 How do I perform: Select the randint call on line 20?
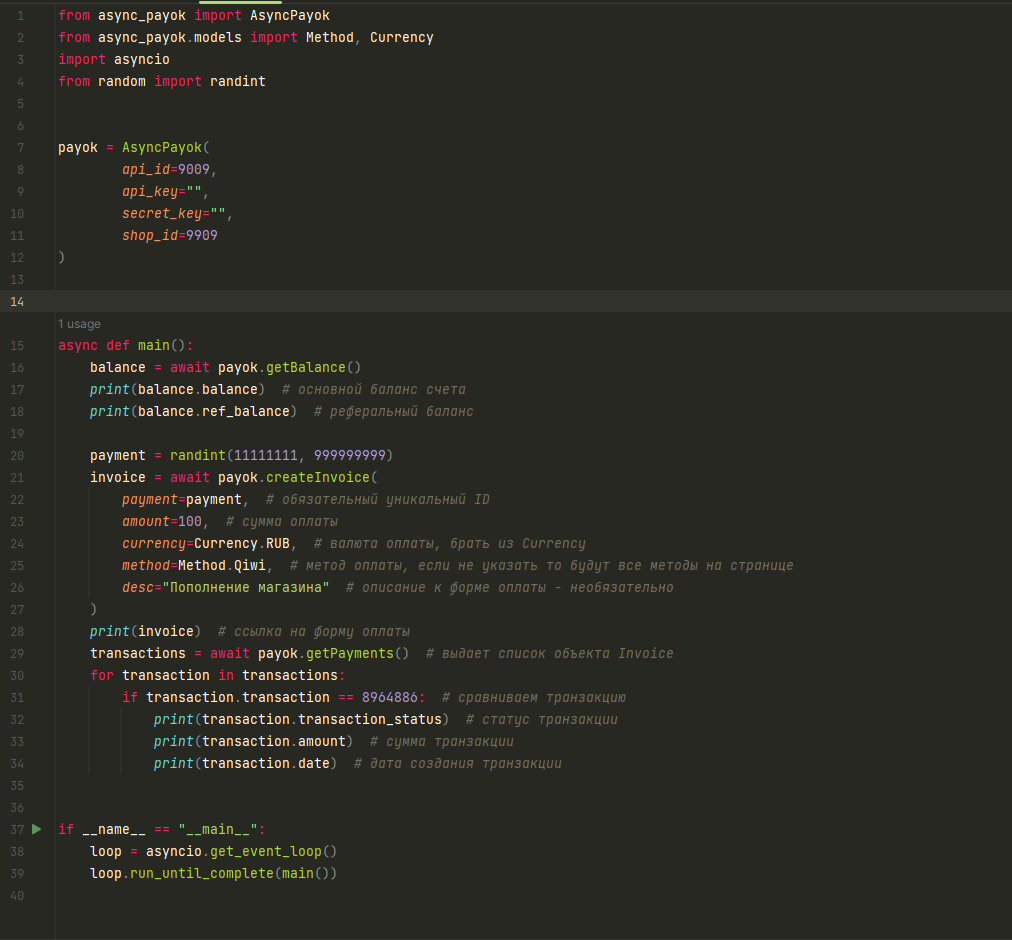click(x=197, y=455)
